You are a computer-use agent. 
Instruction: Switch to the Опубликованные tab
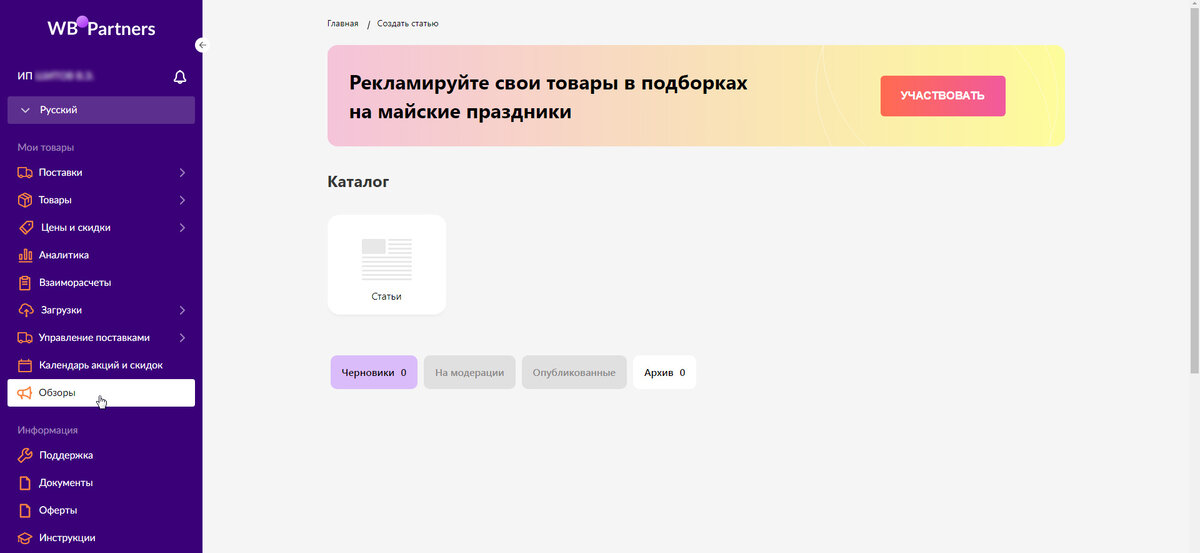pos(574,372)
